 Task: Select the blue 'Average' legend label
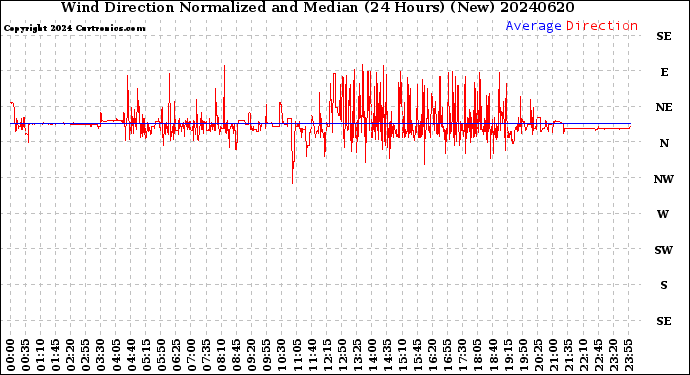(x=533, y=26)
